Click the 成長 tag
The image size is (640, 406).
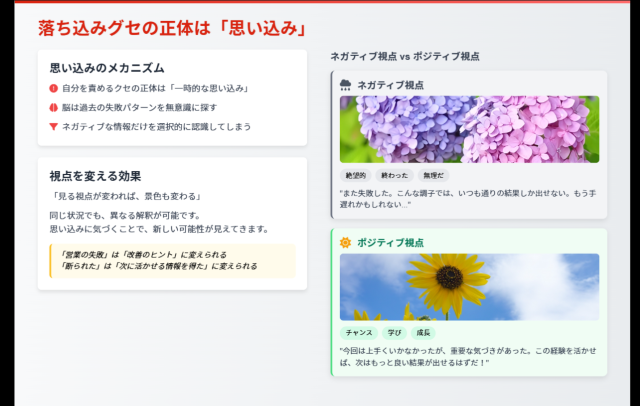click(x=423, y=333)
